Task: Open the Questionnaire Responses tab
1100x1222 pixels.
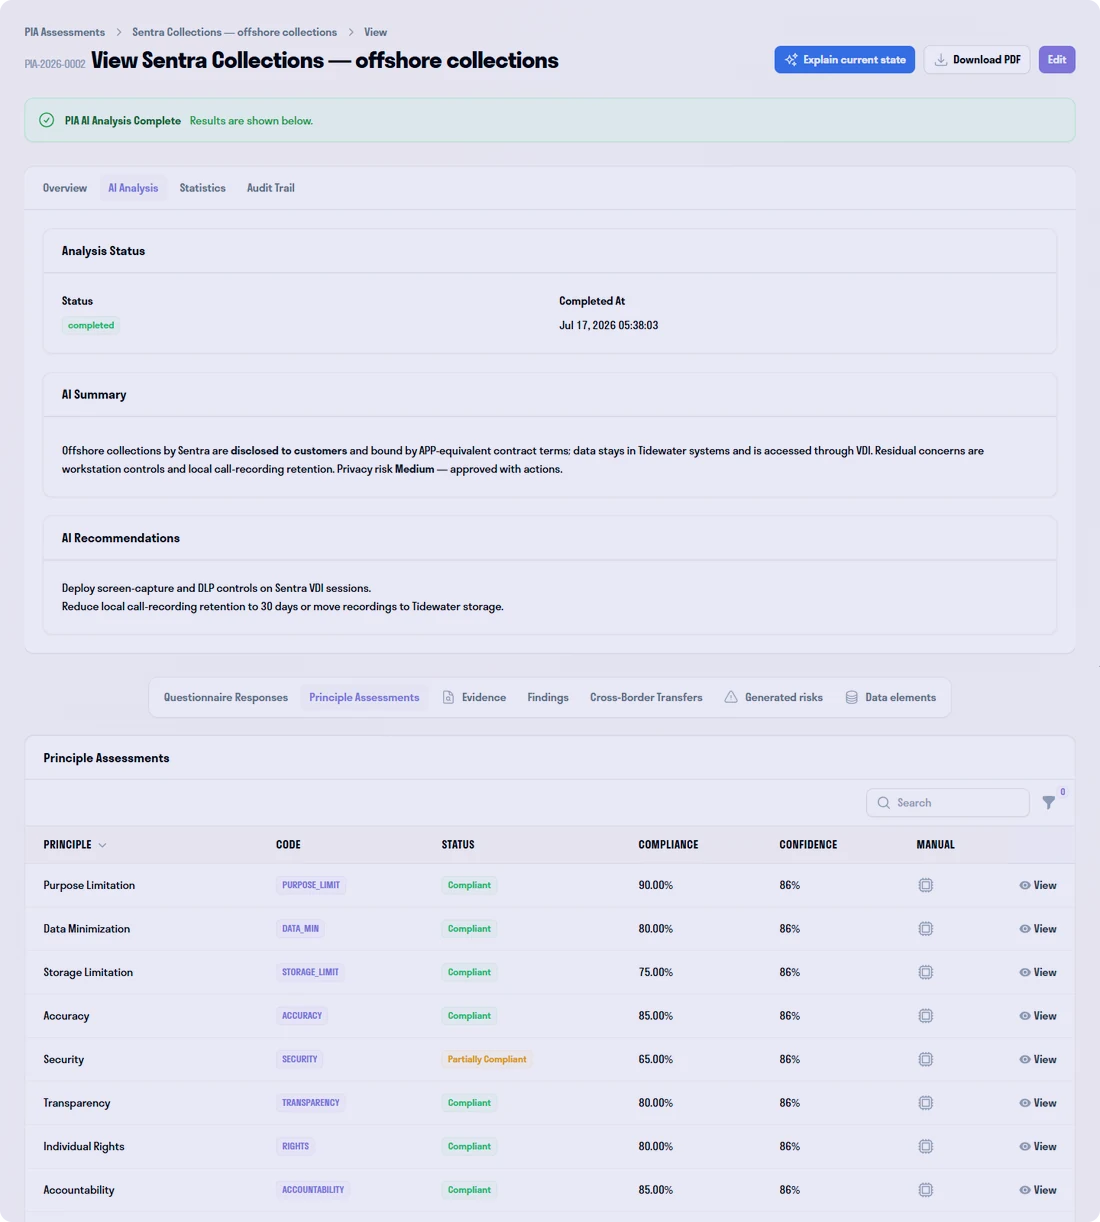Action: [x=226, y=697]
